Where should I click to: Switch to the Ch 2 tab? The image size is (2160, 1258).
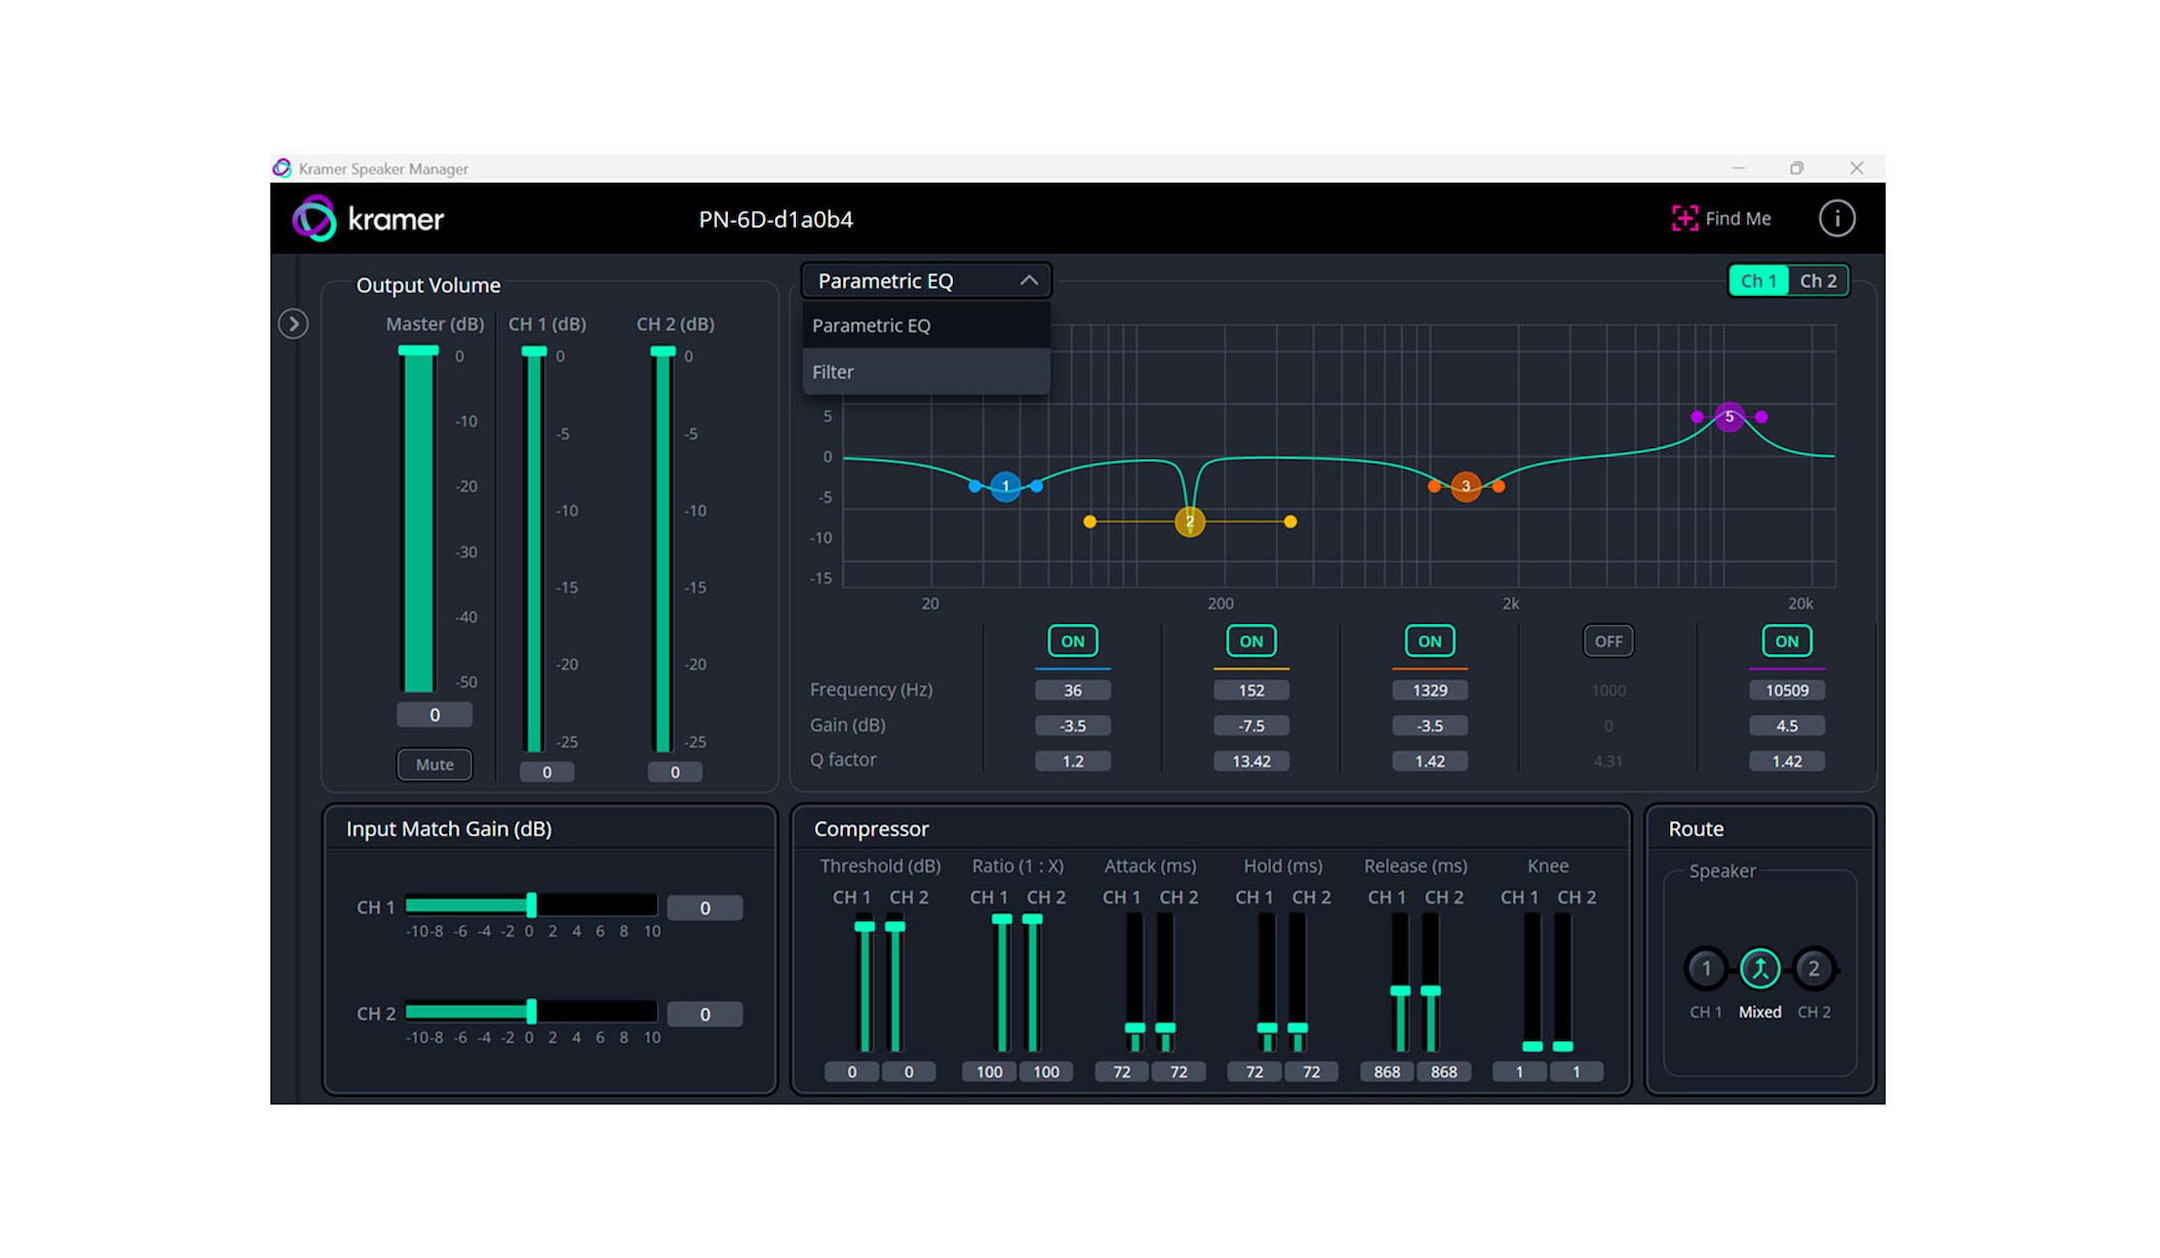[x=1817, y=281]
